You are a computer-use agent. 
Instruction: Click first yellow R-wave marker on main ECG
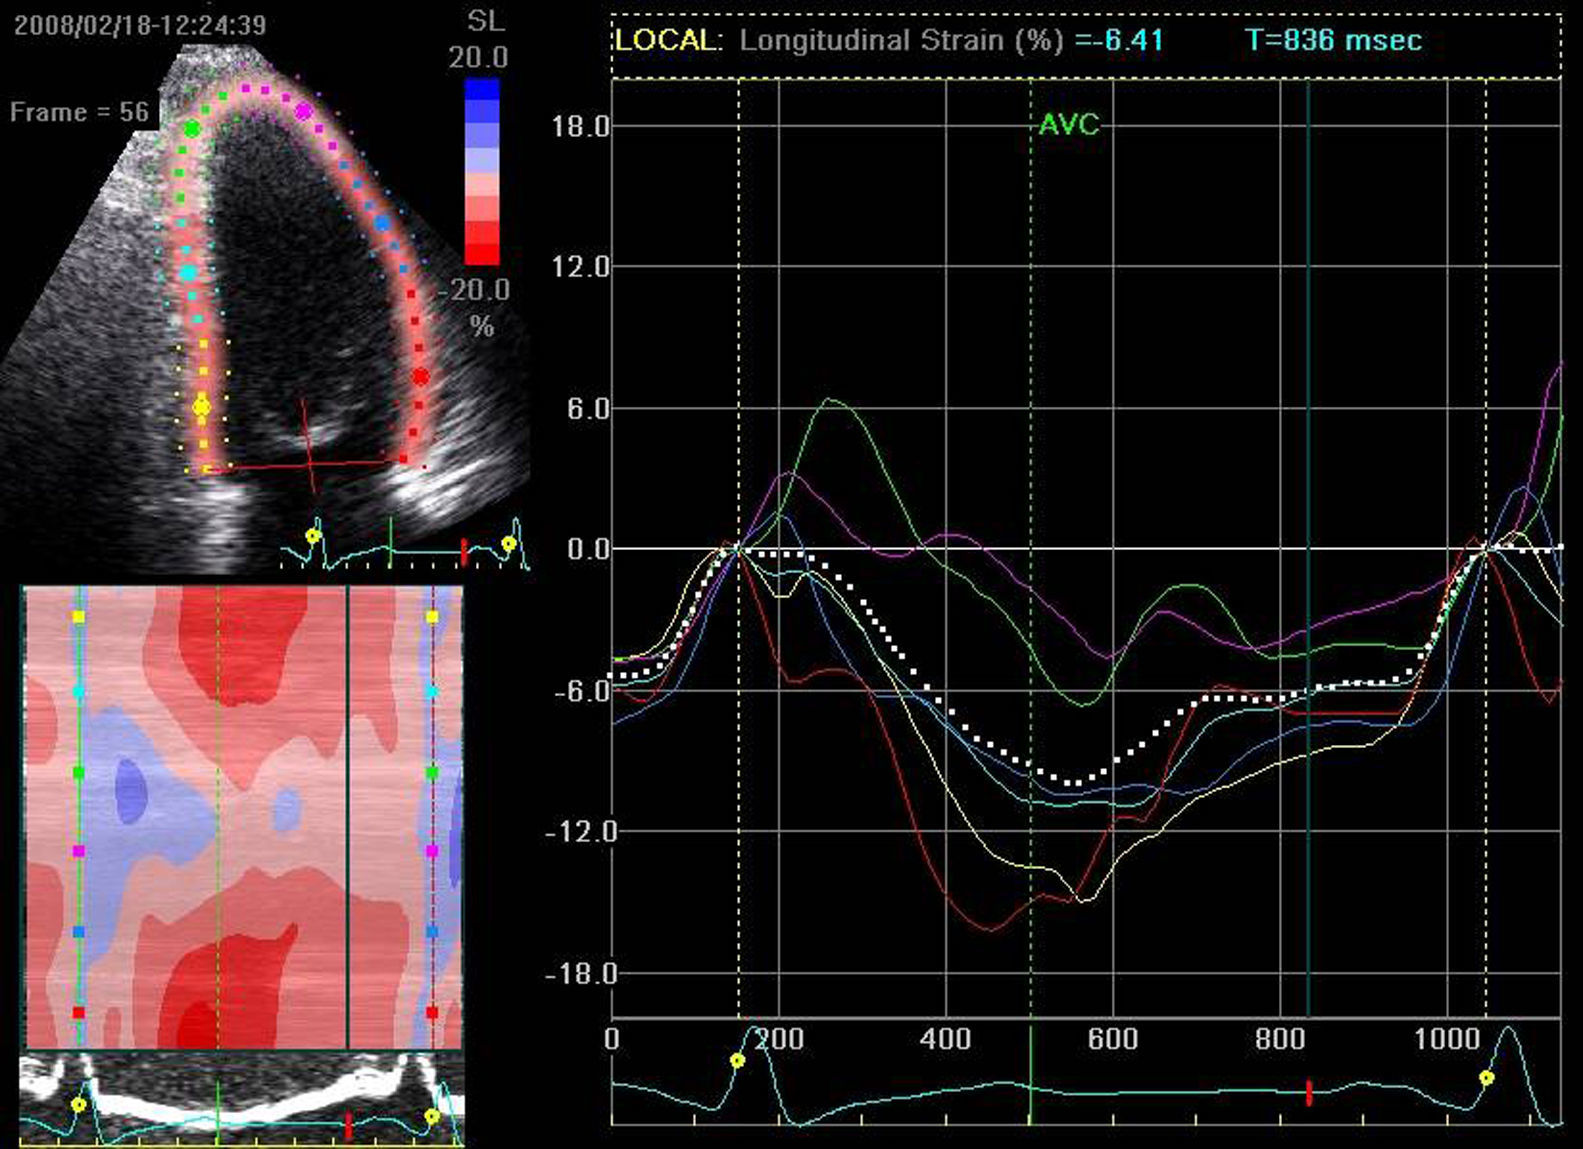[738, 1061]
